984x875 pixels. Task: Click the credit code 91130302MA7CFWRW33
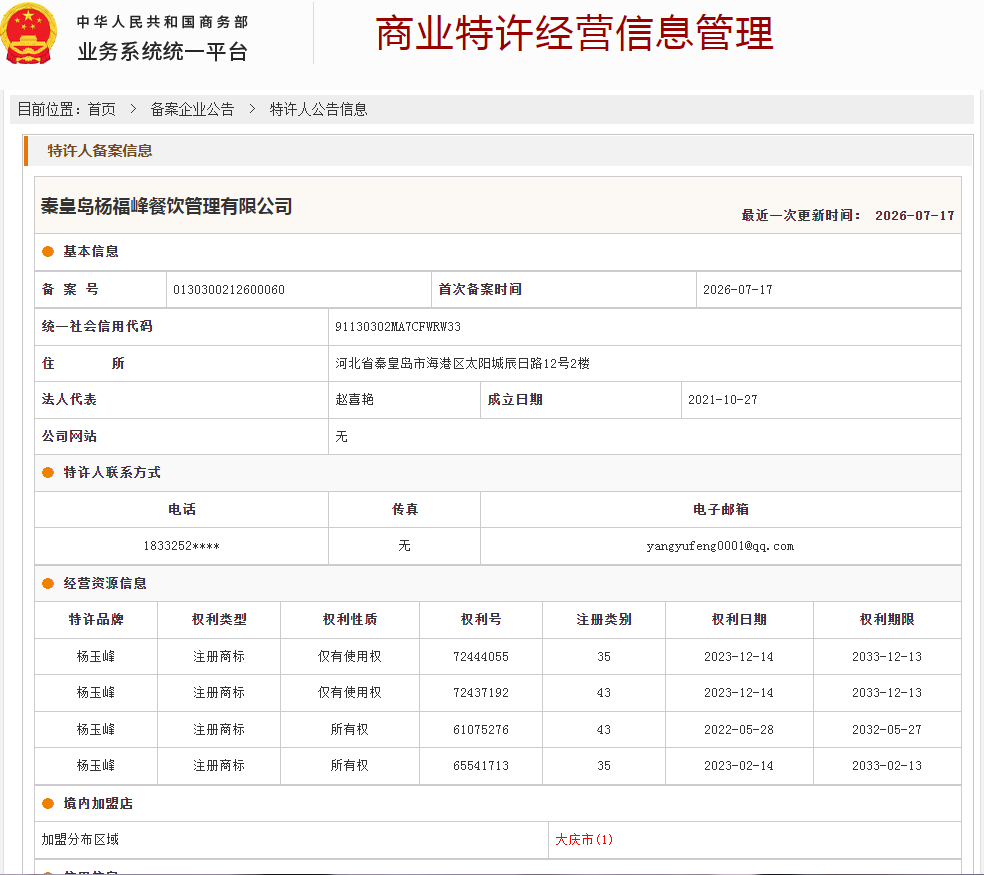pos(398,326)
